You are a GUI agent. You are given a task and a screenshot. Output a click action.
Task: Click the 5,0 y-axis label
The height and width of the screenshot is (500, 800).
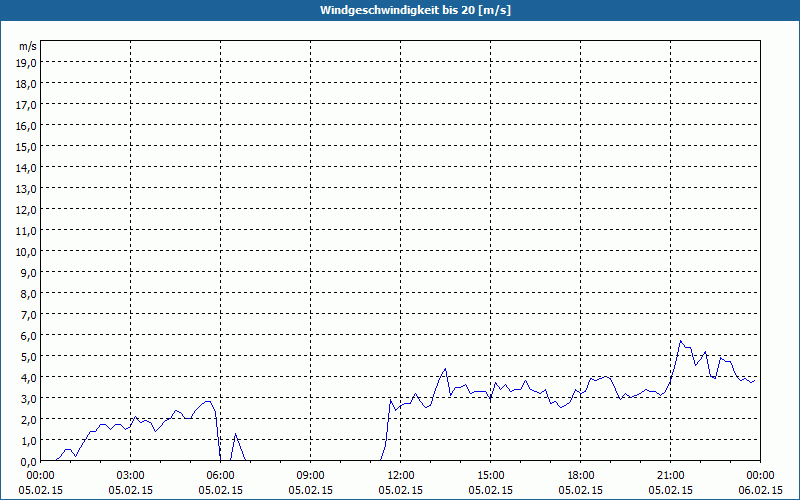click(x=30, y=357)
